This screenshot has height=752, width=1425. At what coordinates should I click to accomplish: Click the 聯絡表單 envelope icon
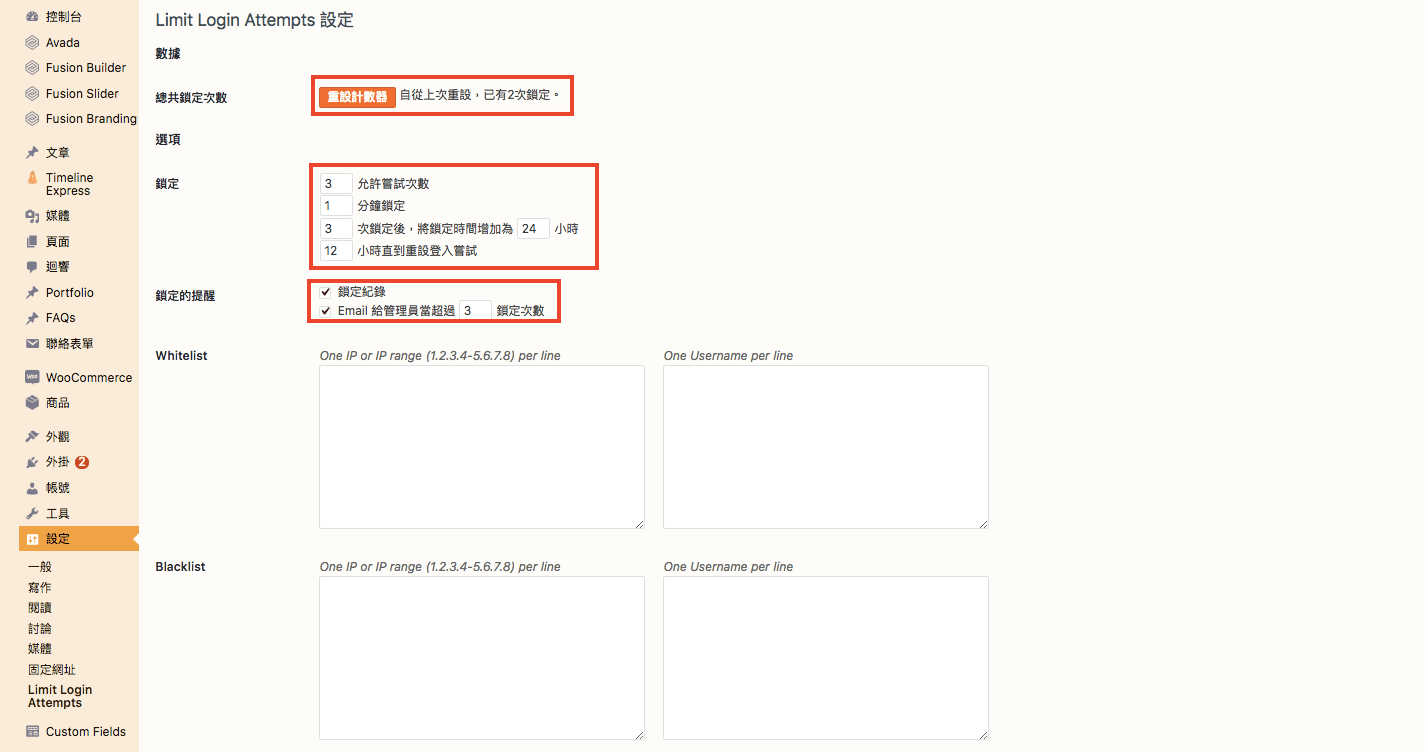[x=32, y=344]
